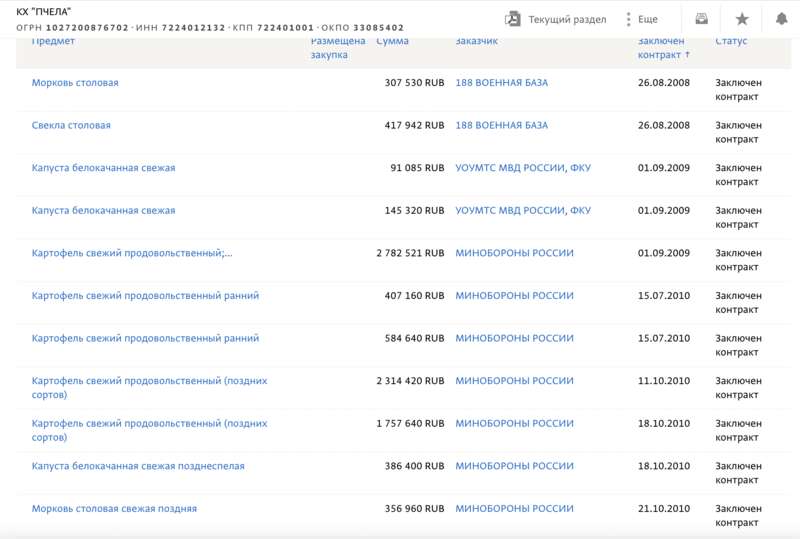Viewport: 800px width, 539px height.
Task: Open 'УОУМТС МВД РОССИИ, ФКУ' for 145 320 RUB
Action: 523,210
